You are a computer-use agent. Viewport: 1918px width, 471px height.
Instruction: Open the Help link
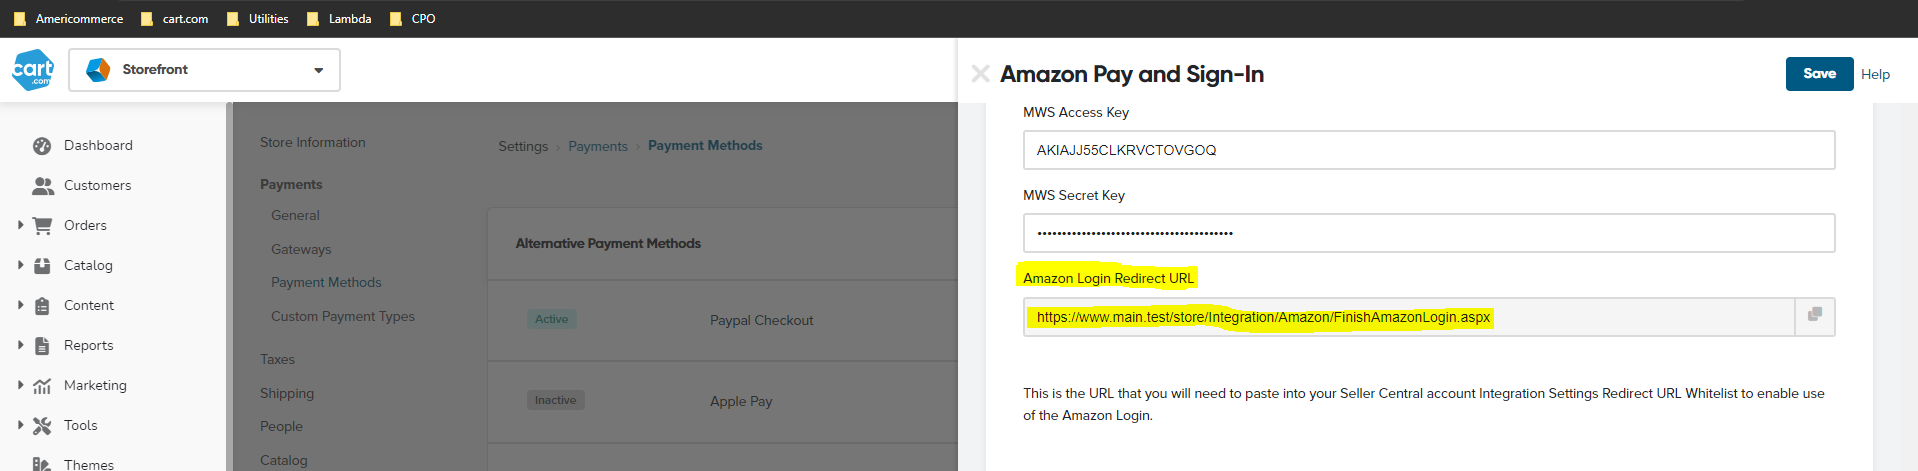[1875, 74]
